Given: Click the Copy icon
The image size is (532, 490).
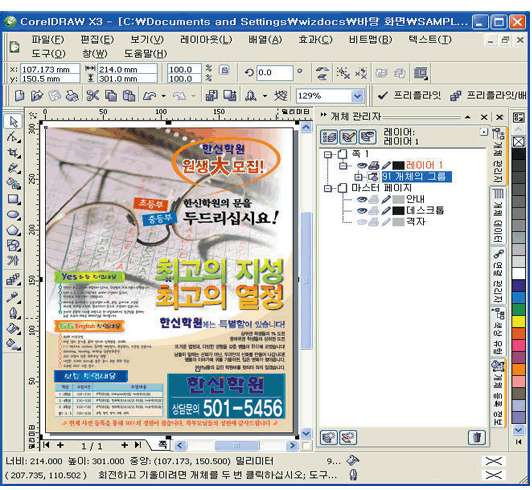Looking at the screenshot, I should (111, 96).
